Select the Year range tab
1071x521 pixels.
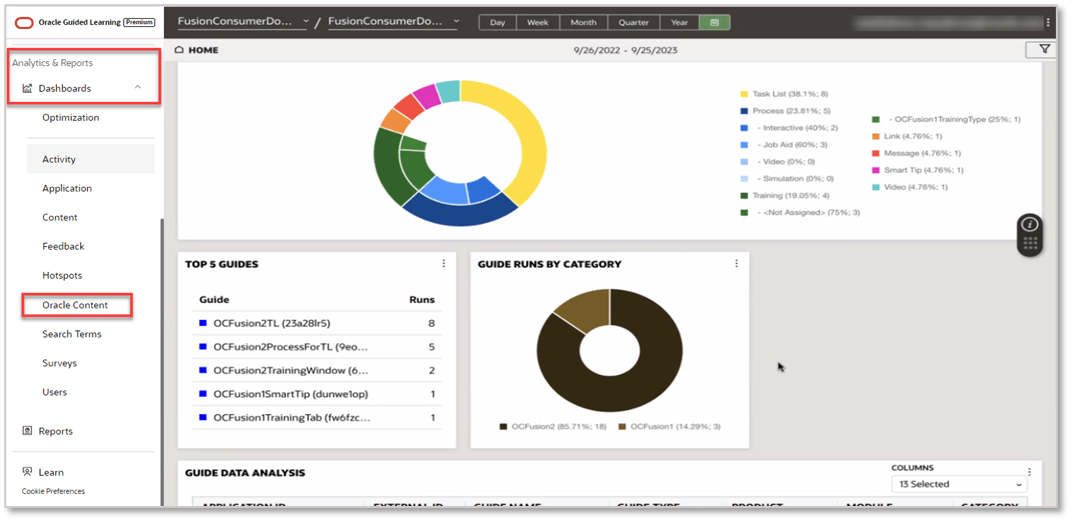(x=680, y=23)
